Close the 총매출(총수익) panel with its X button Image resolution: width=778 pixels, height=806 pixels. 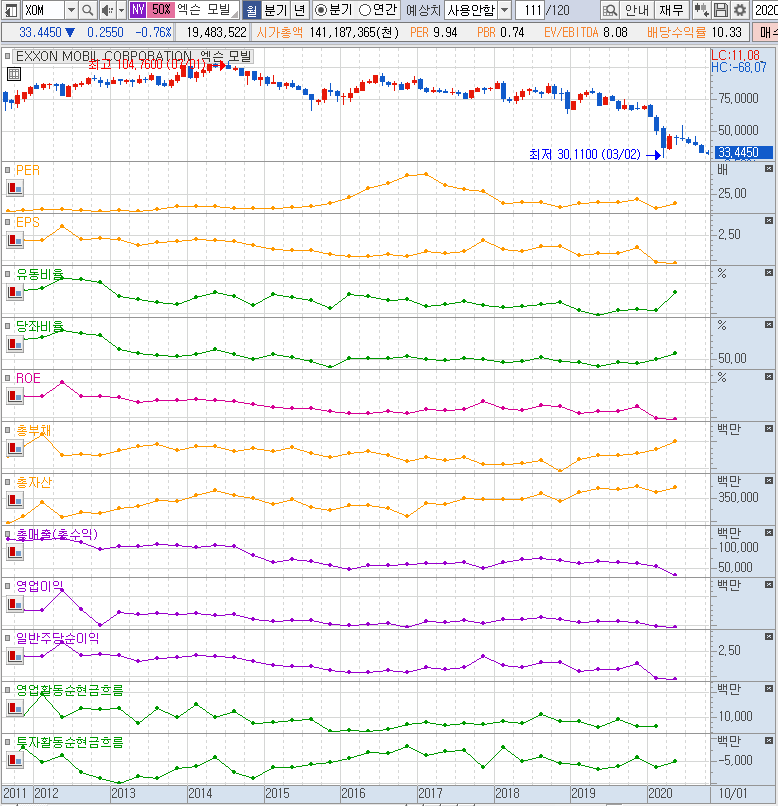[769, 532]
